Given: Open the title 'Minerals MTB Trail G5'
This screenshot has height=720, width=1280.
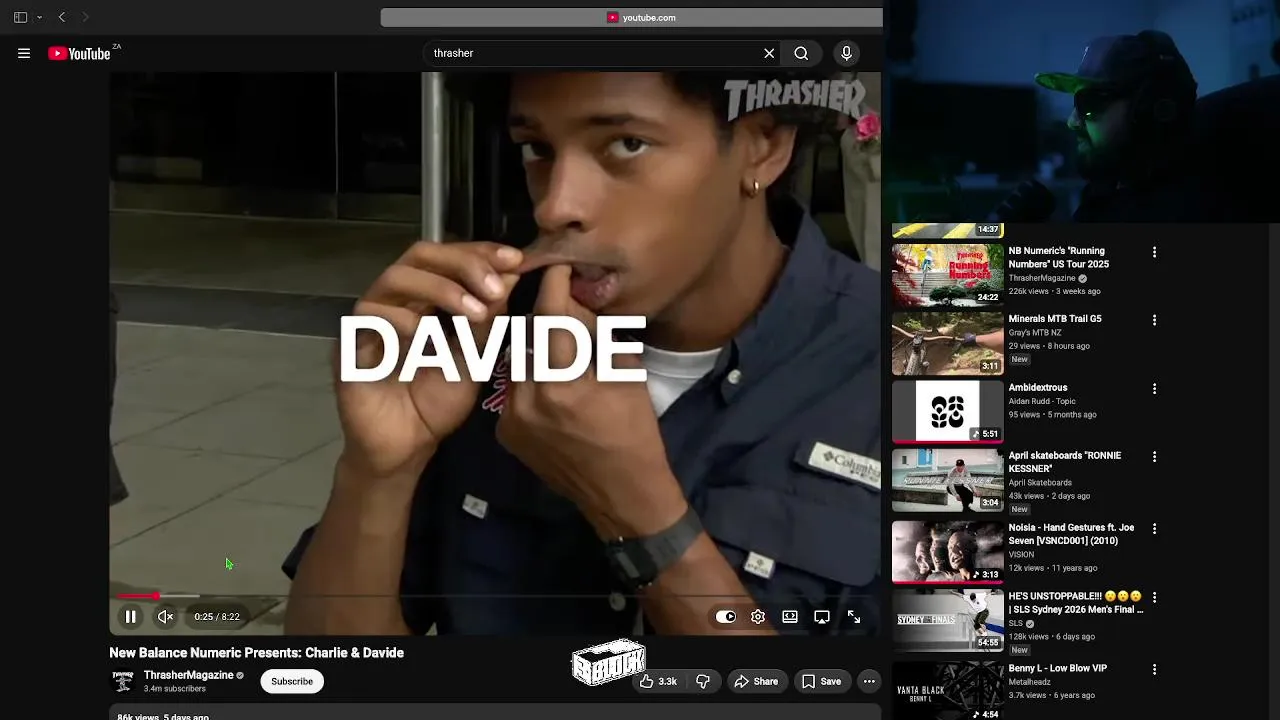Looking at the screenshot, I should (1055, 319).
